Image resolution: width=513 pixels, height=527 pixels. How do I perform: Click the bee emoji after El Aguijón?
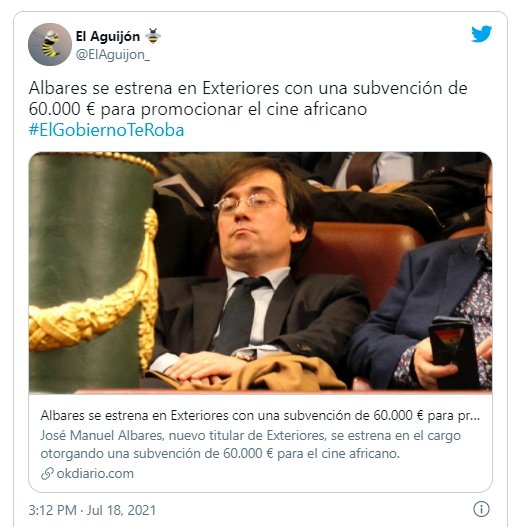(x=153, y=36)
